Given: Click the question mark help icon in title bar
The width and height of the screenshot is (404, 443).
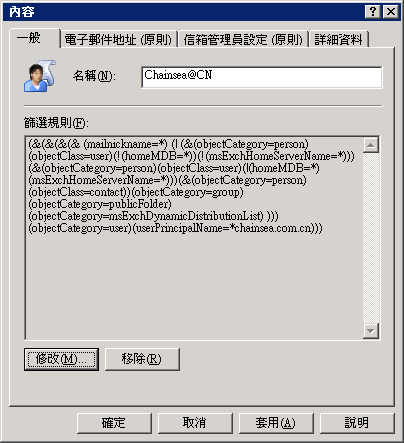Looking at the screenshot, I should (373, 12).
